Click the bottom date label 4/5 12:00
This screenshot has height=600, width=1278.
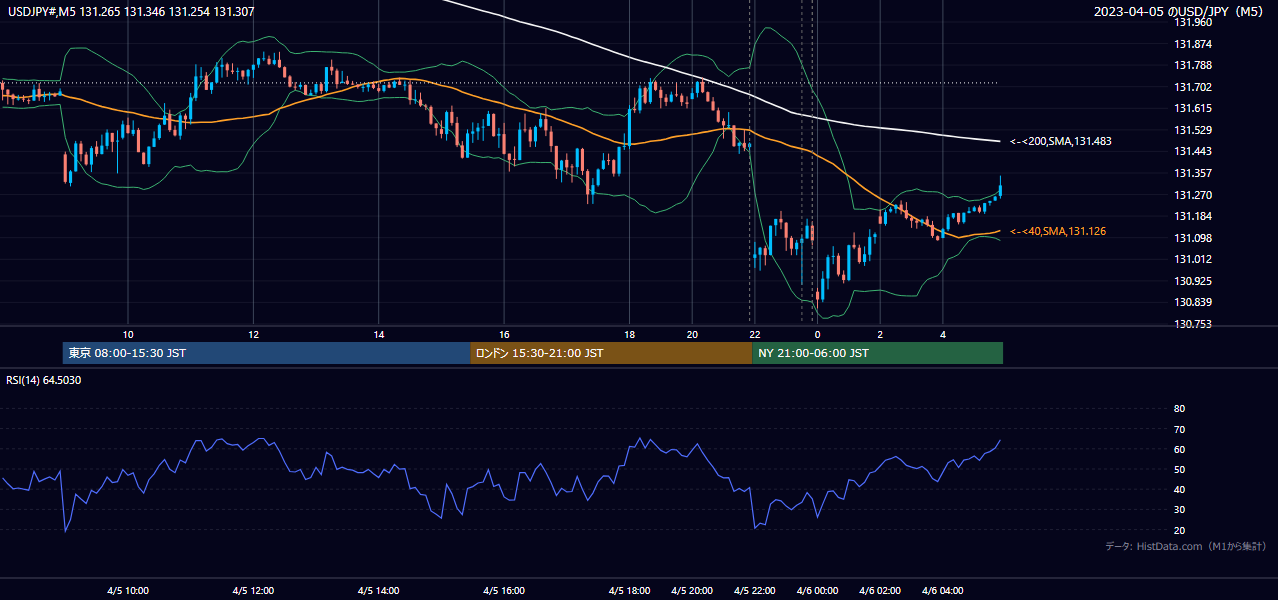point(252,591)
